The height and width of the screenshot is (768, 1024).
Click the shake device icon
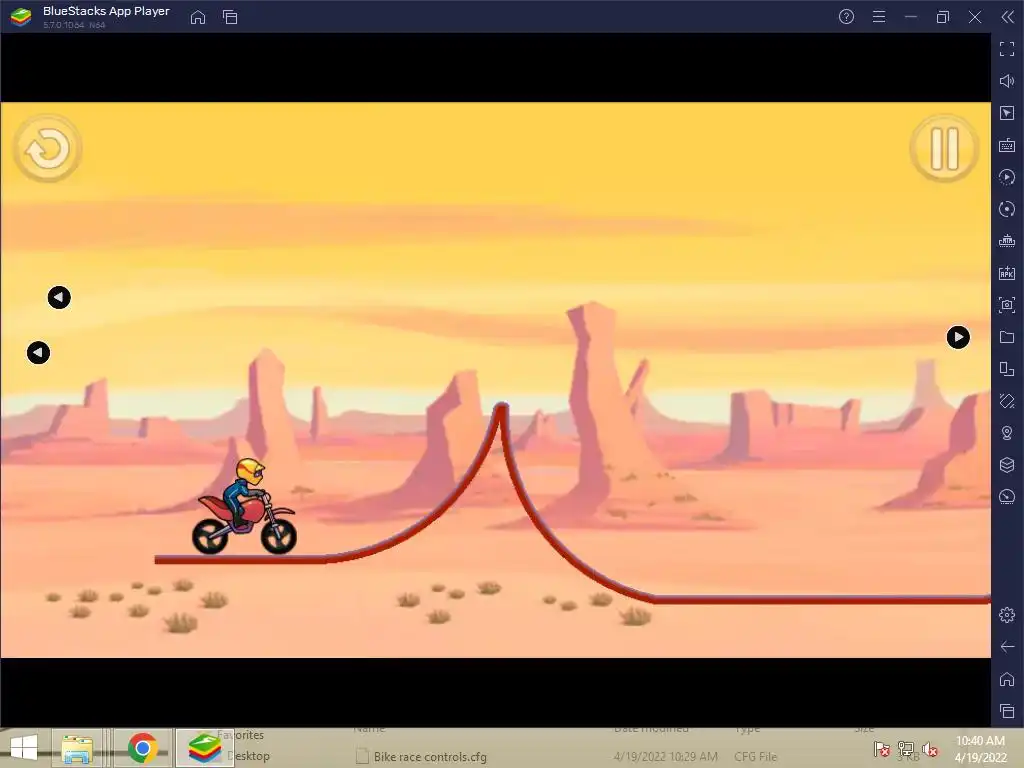[1007, 401]
